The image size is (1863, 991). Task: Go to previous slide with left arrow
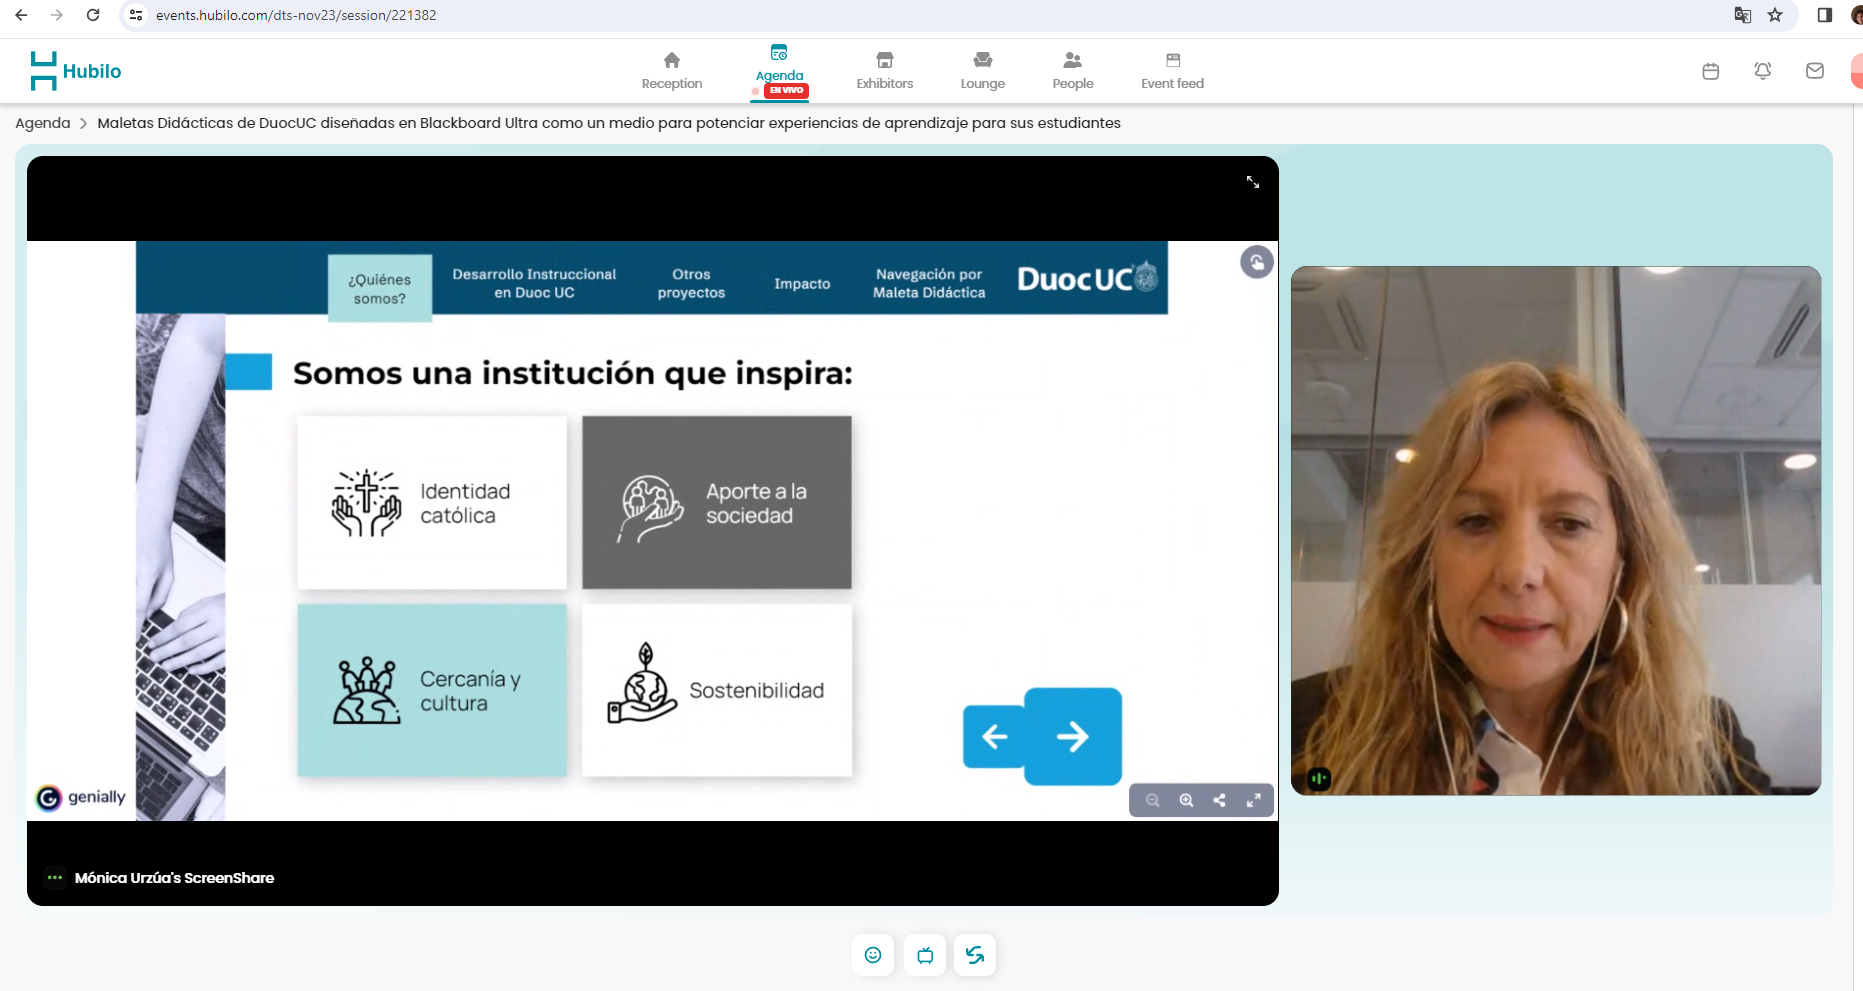[x=994, y=737]
